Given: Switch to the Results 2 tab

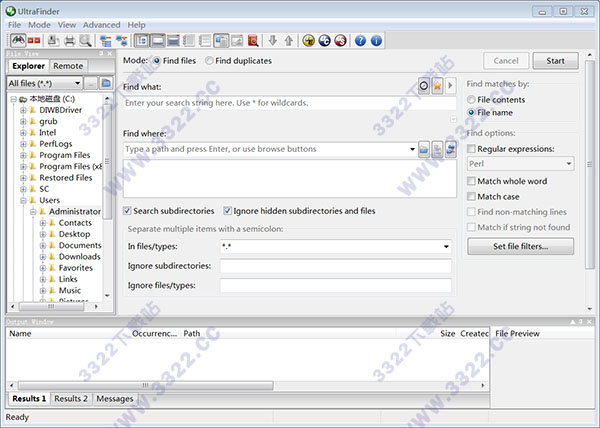Looking at the screenshot, I should tap(70, 399).
